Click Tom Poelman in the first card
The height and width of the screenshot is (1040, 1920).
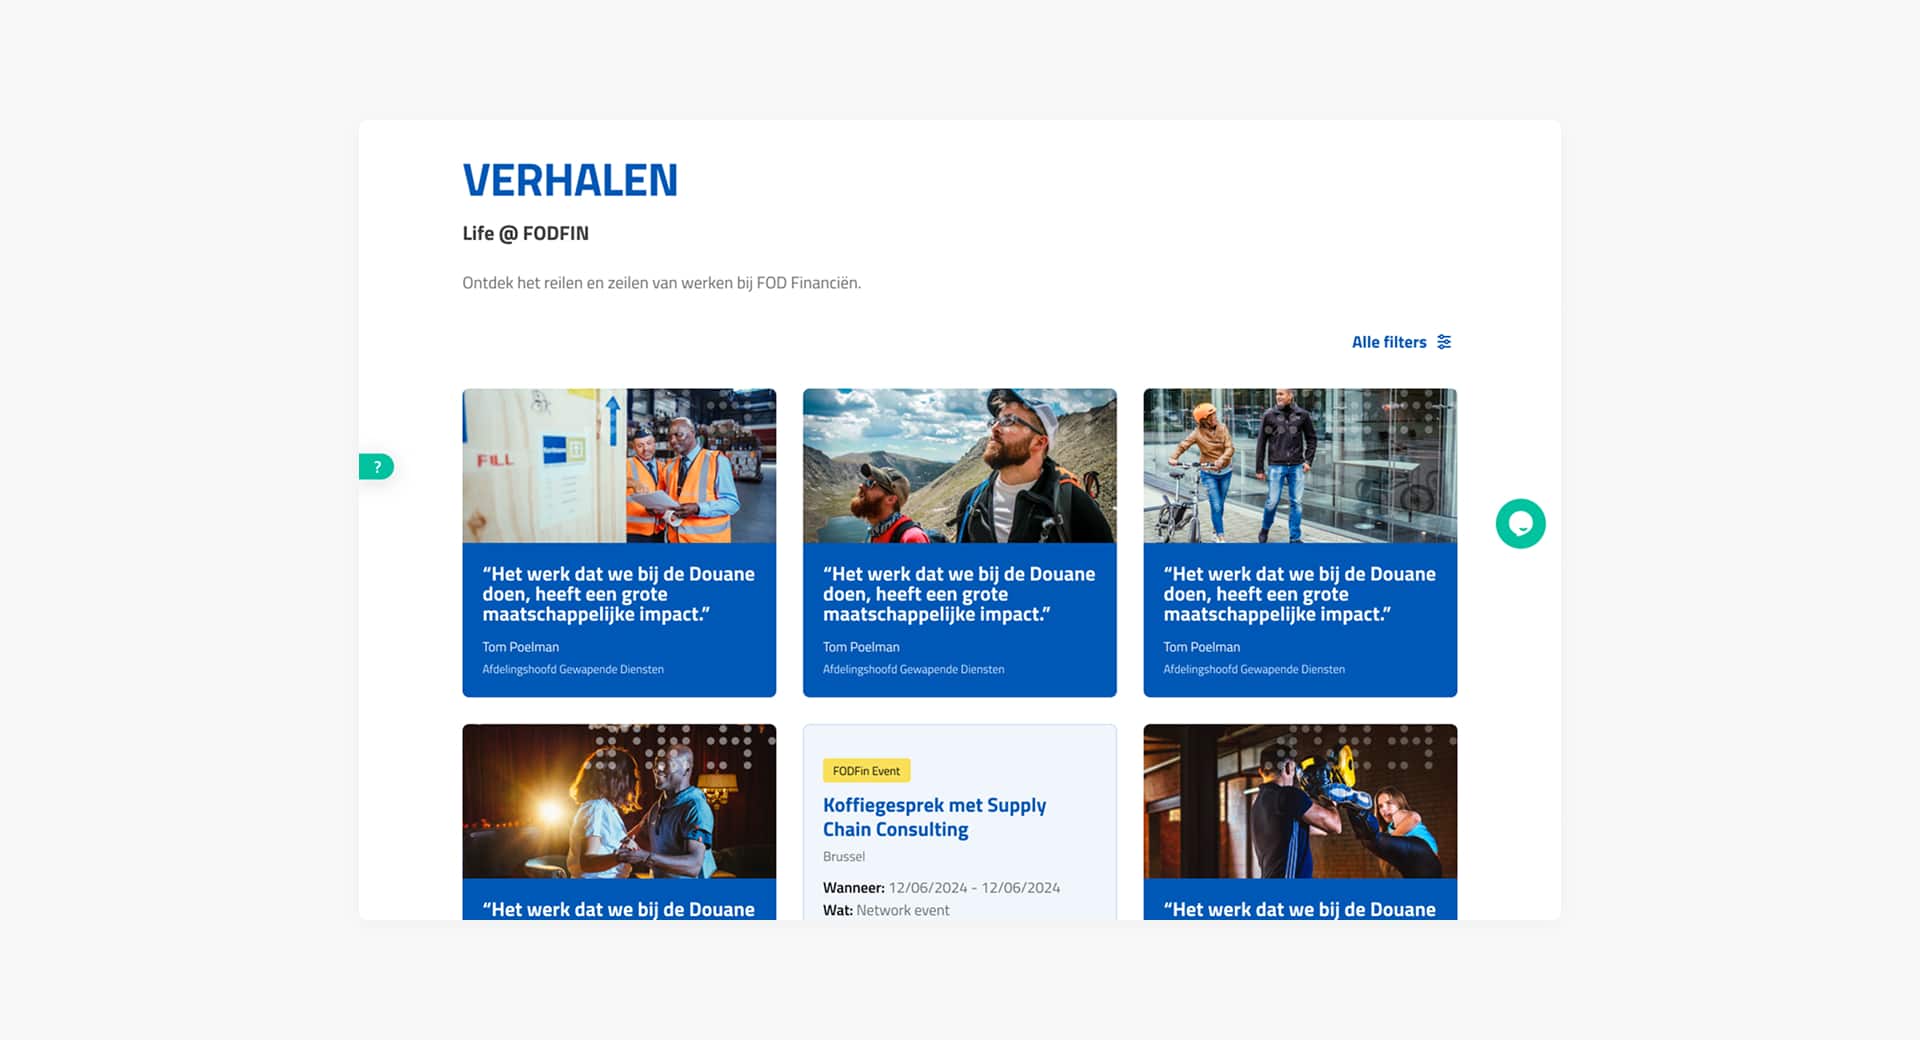520,647
